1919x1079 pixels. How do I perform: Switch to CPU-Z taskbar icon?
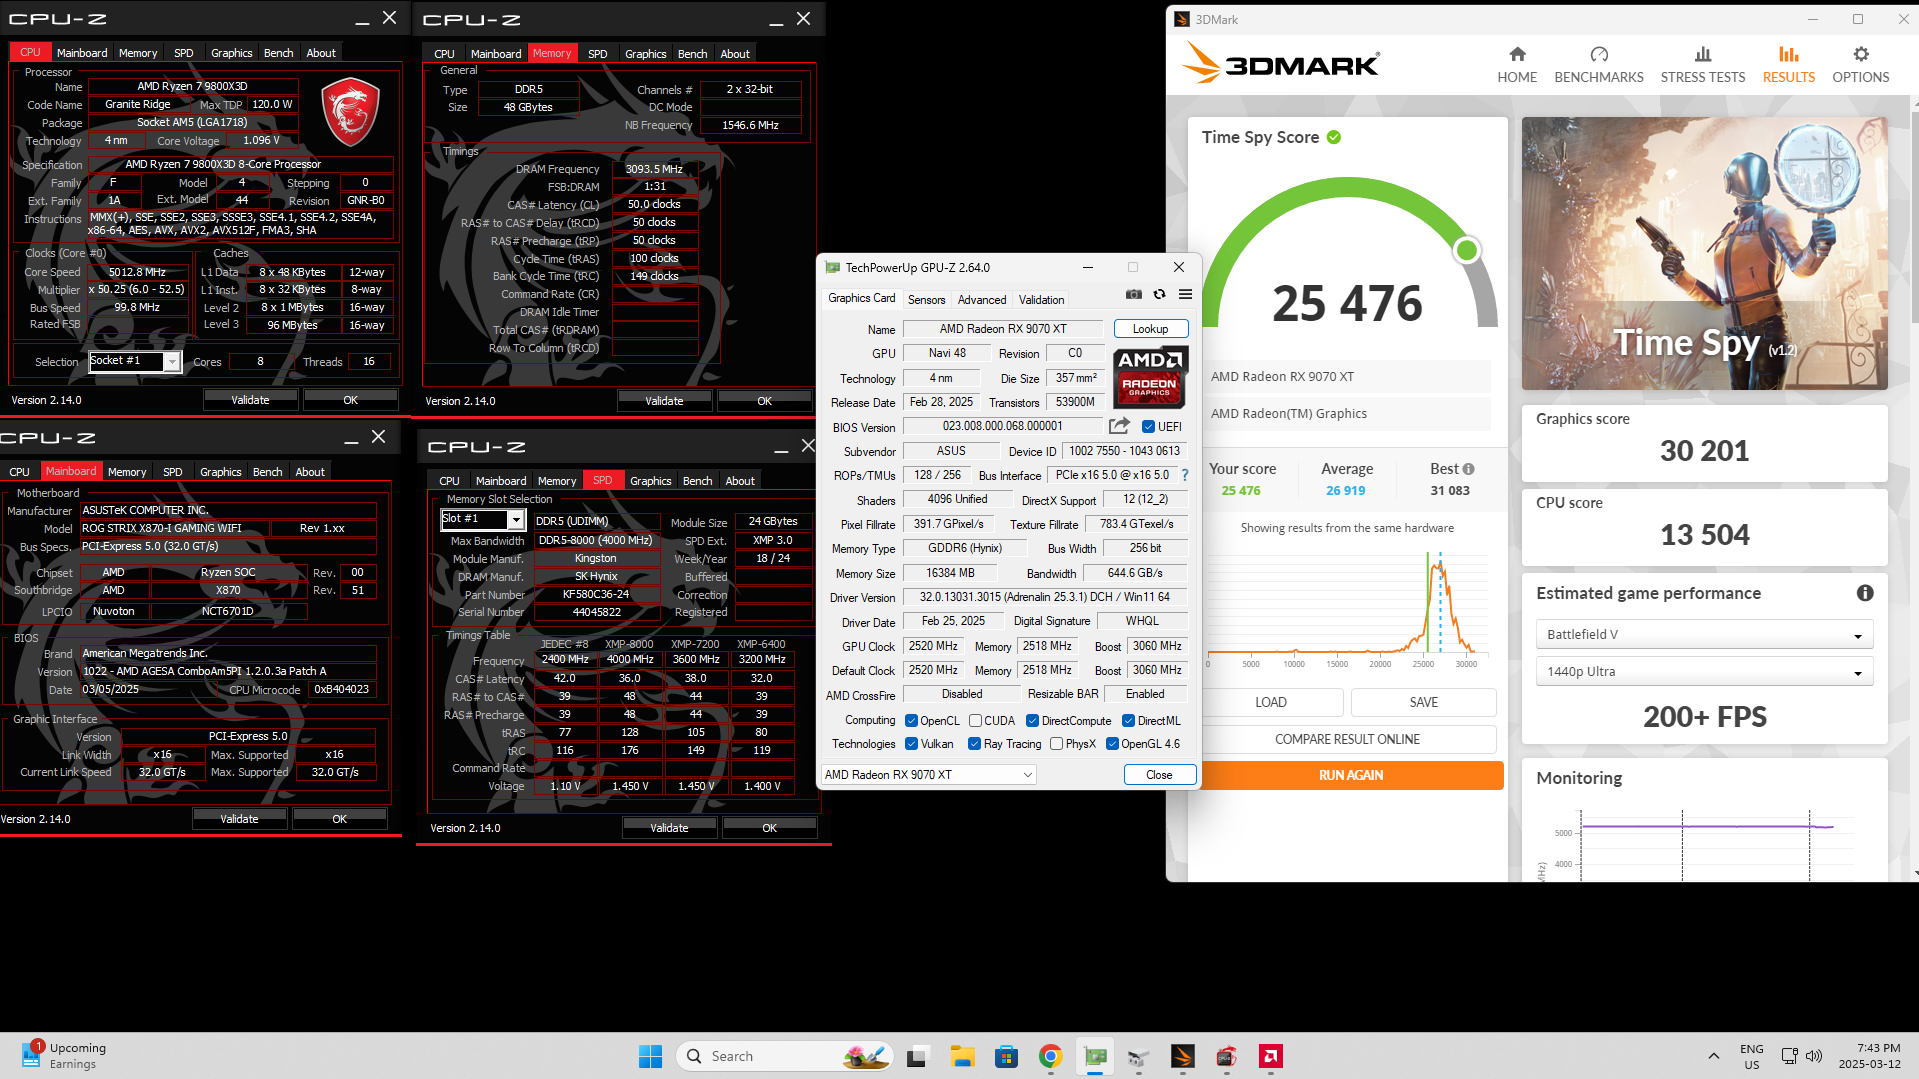[x=1227, y=1056]
